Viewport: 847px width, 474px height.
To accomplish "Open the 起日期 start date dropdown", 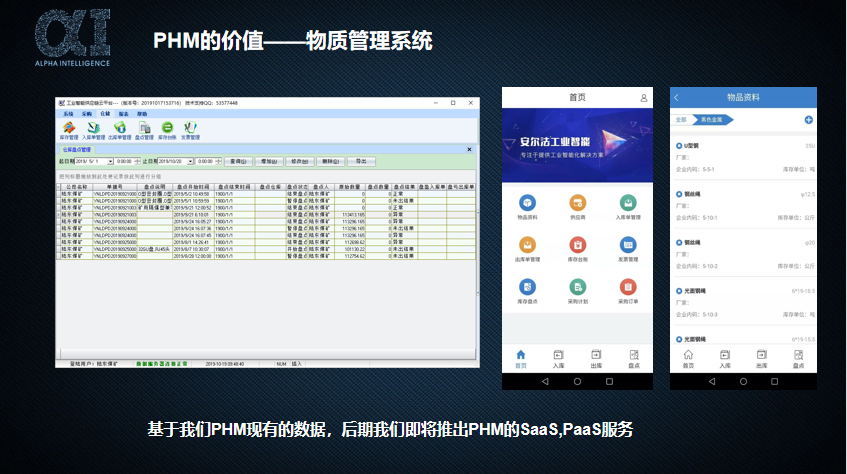I will click(109, 161).
